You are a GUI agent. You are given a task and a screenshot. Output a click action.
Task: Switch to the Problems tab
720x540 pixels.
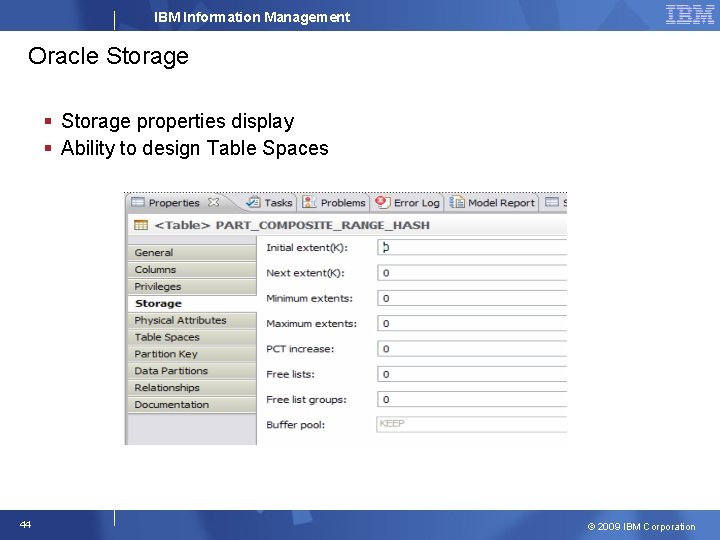pos(334,202)
